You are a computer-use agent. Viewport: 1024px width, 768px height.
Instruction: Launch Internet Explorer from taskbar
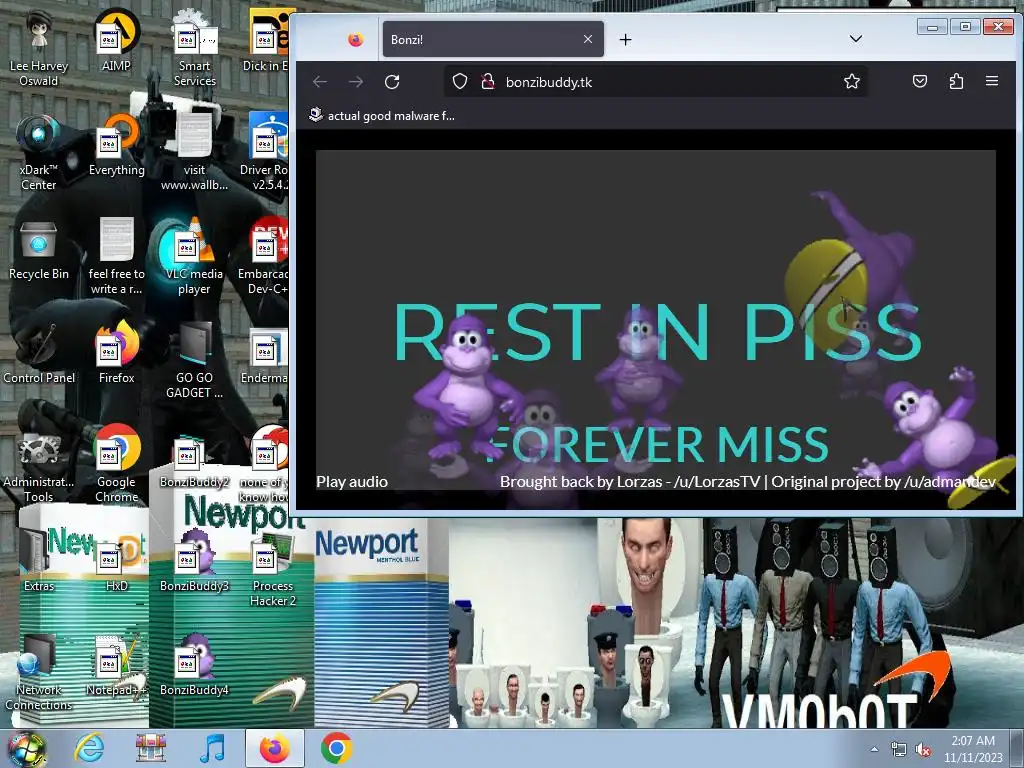tap(89, 748)
